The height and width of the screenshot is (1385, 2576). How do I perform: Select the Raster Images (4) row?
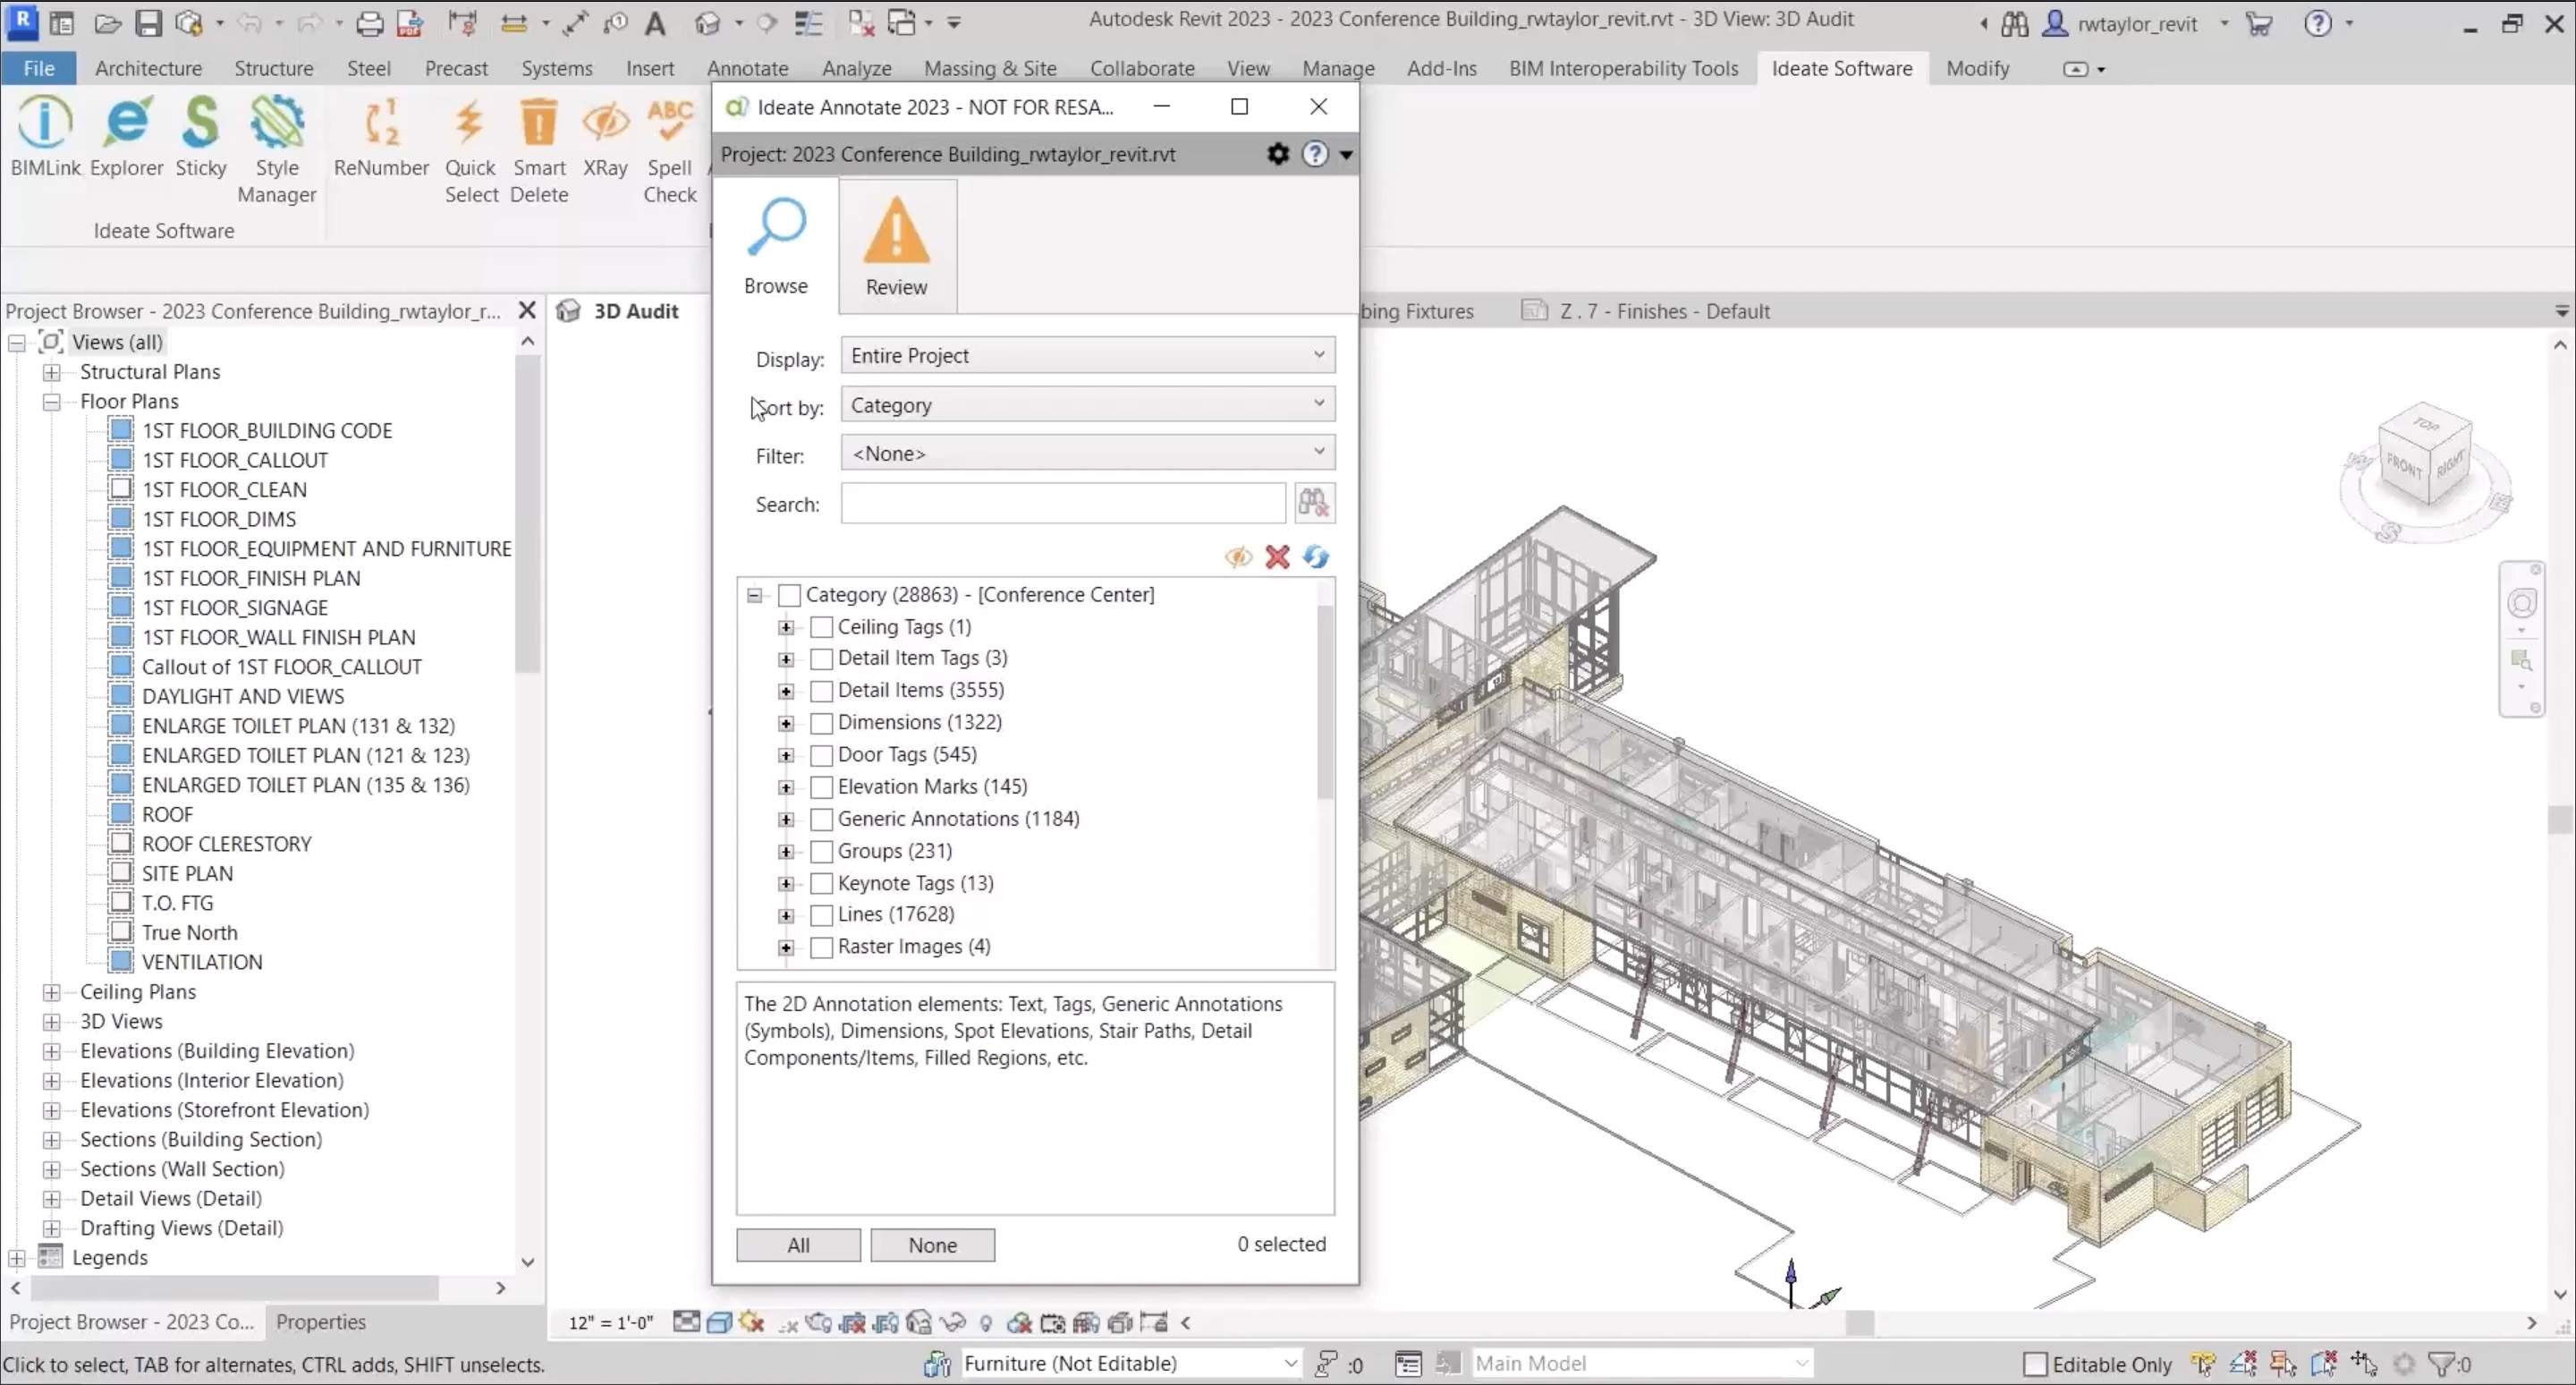click(x=914, y=946)
